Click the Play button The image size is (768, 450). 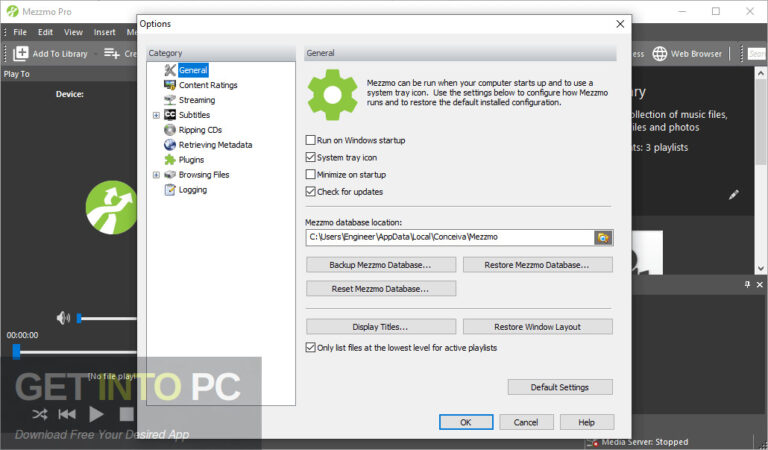click(96, 414)
